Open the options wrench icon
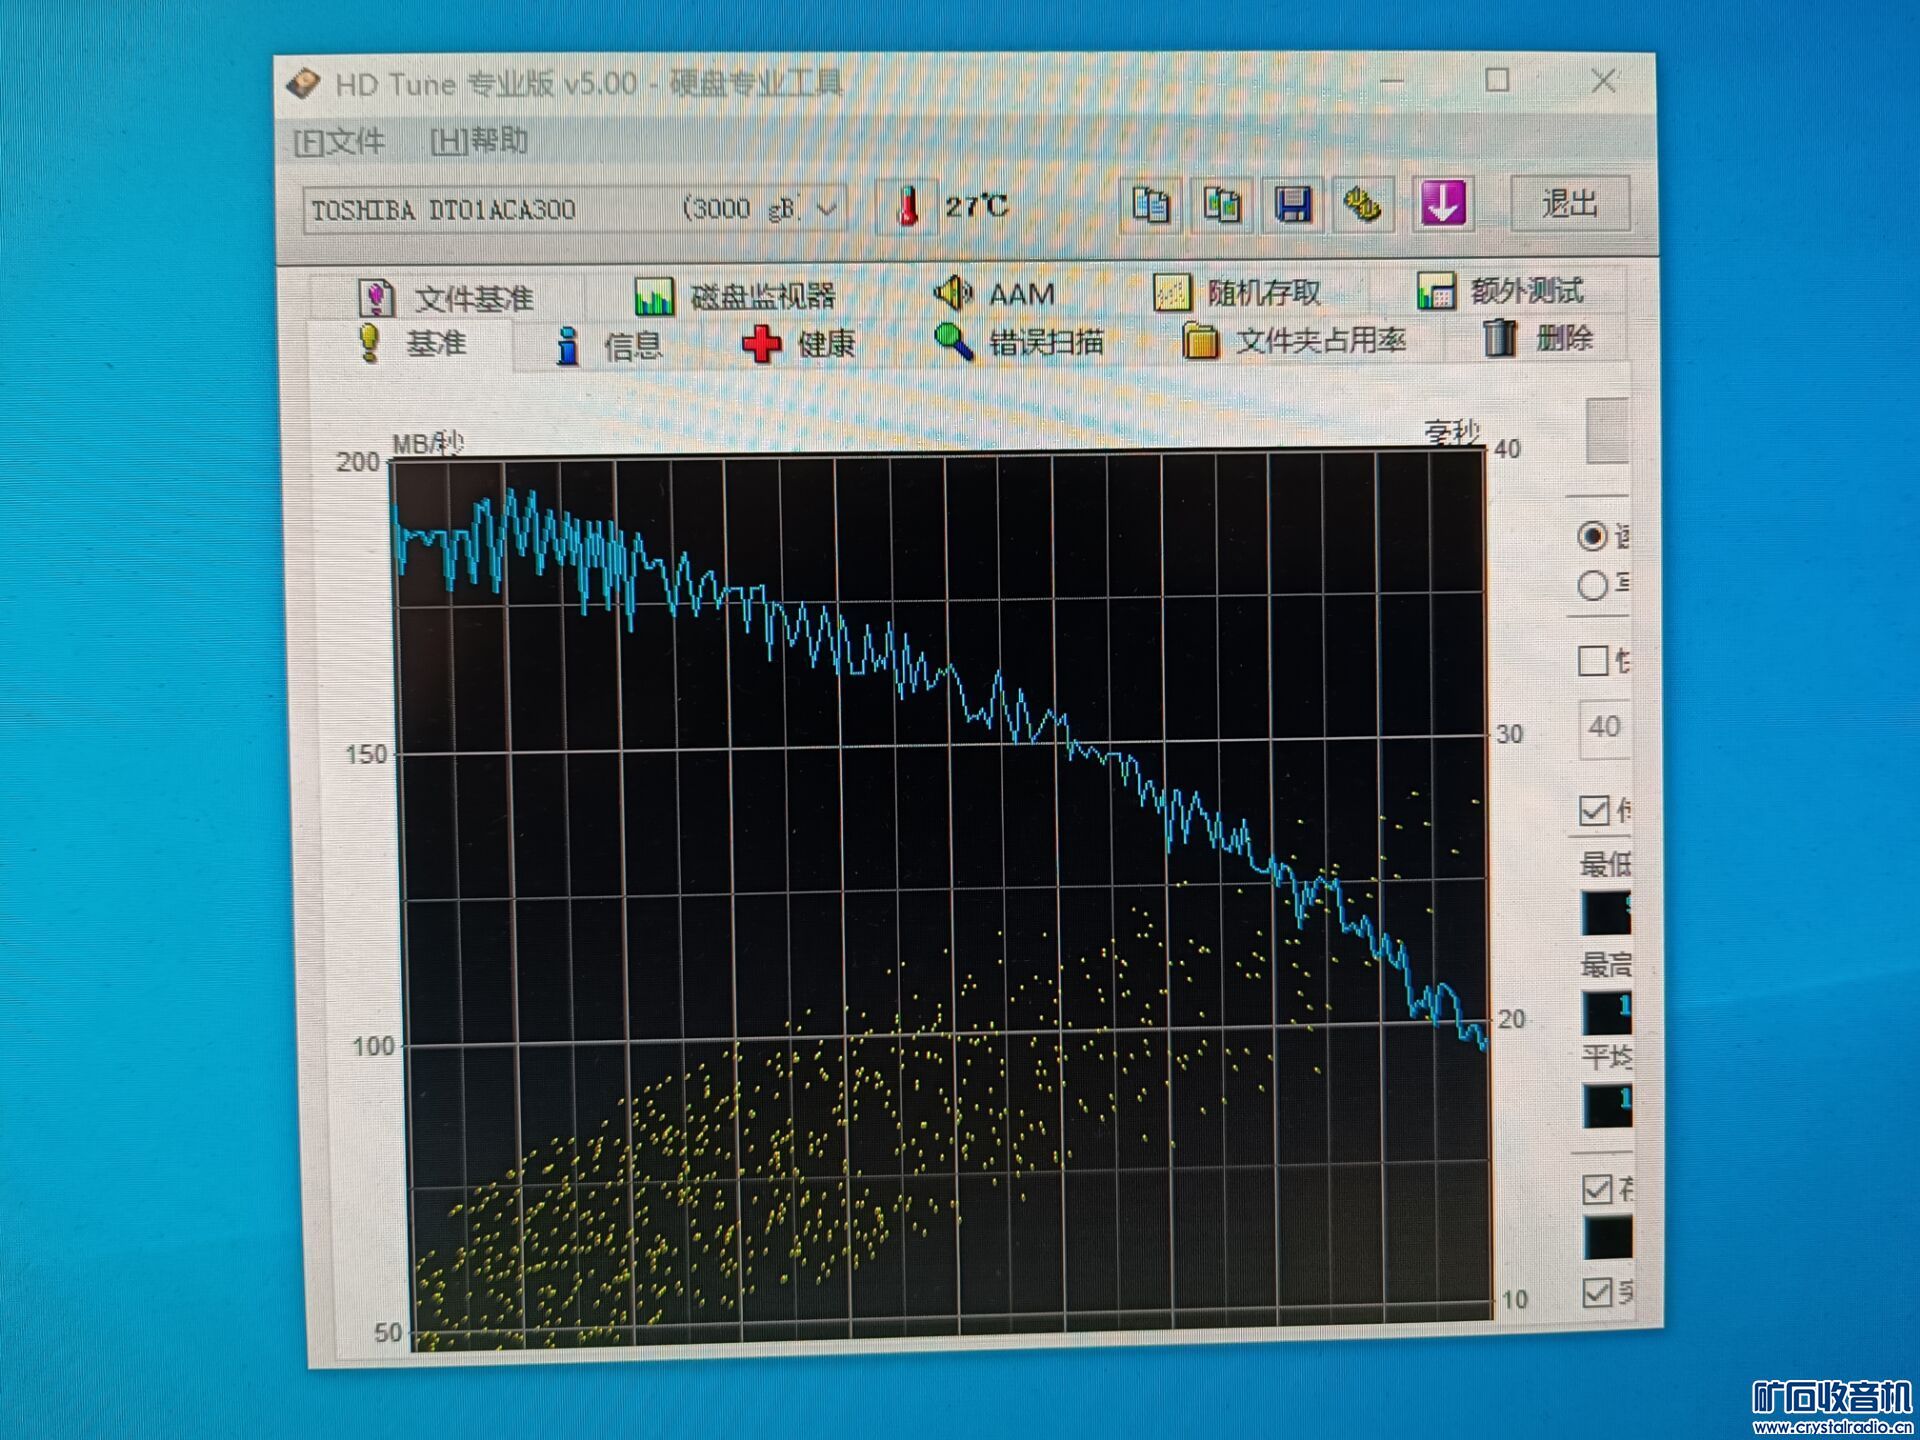The width and height of the screenshot is (1920, 1440). click(x=1362, y=205)
